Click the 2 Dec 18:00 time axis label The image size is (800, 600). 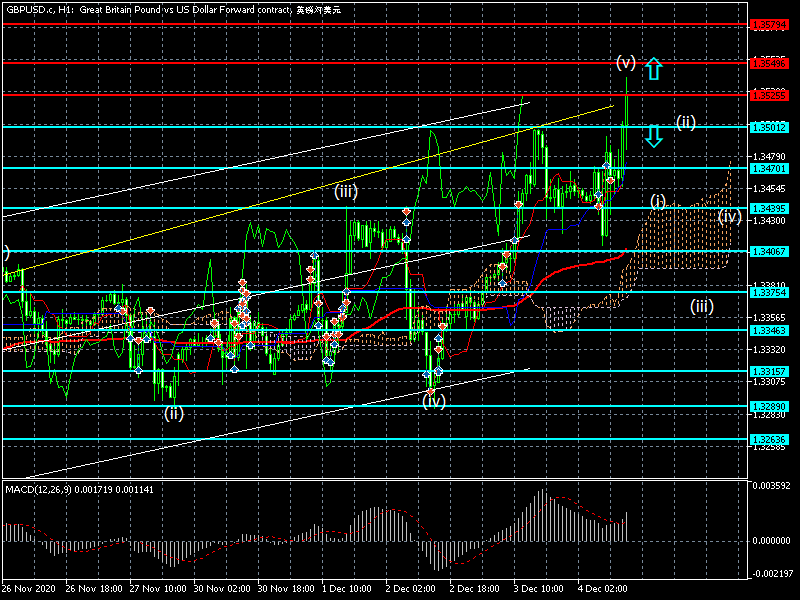pyautogui.click(x=474, y=589)
